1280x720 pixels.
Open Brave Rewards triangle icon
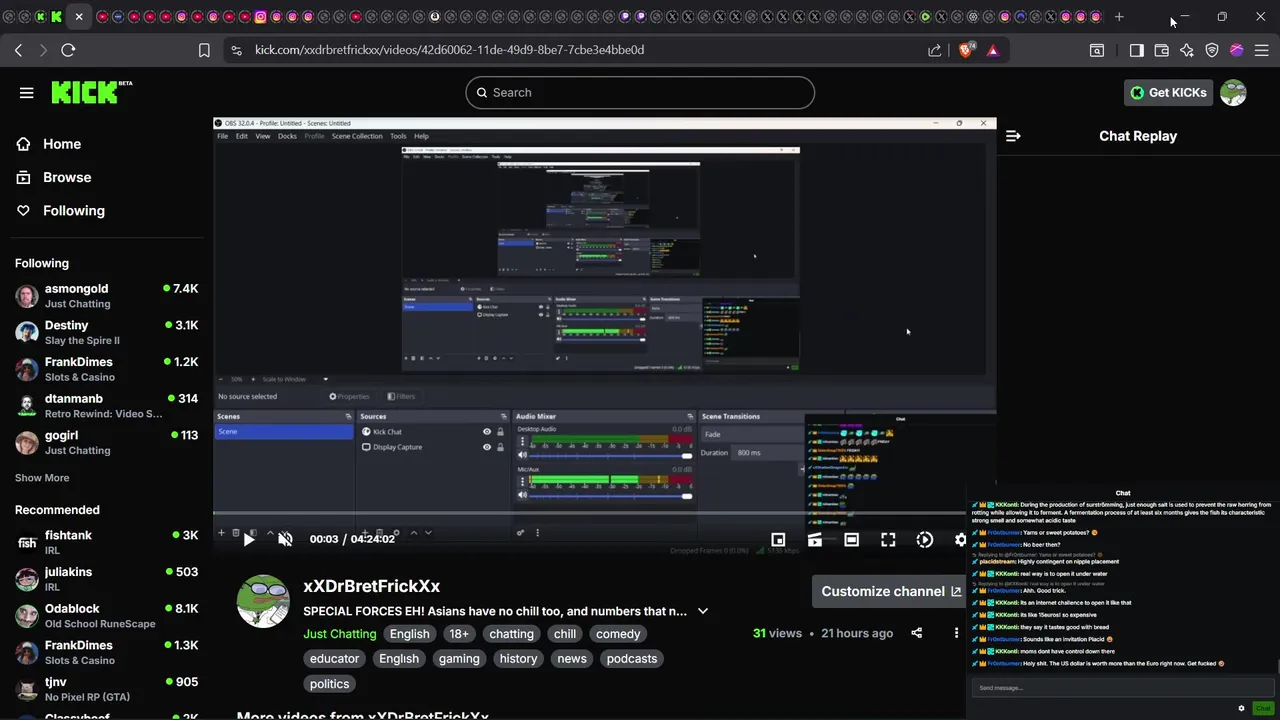pyautogui.click(x=993, y=50)
